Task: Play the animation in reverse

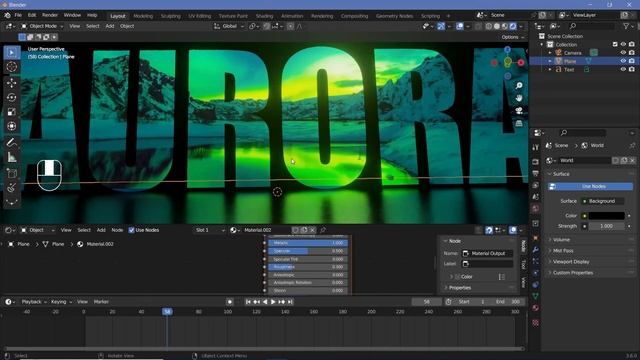Action: 265,302
